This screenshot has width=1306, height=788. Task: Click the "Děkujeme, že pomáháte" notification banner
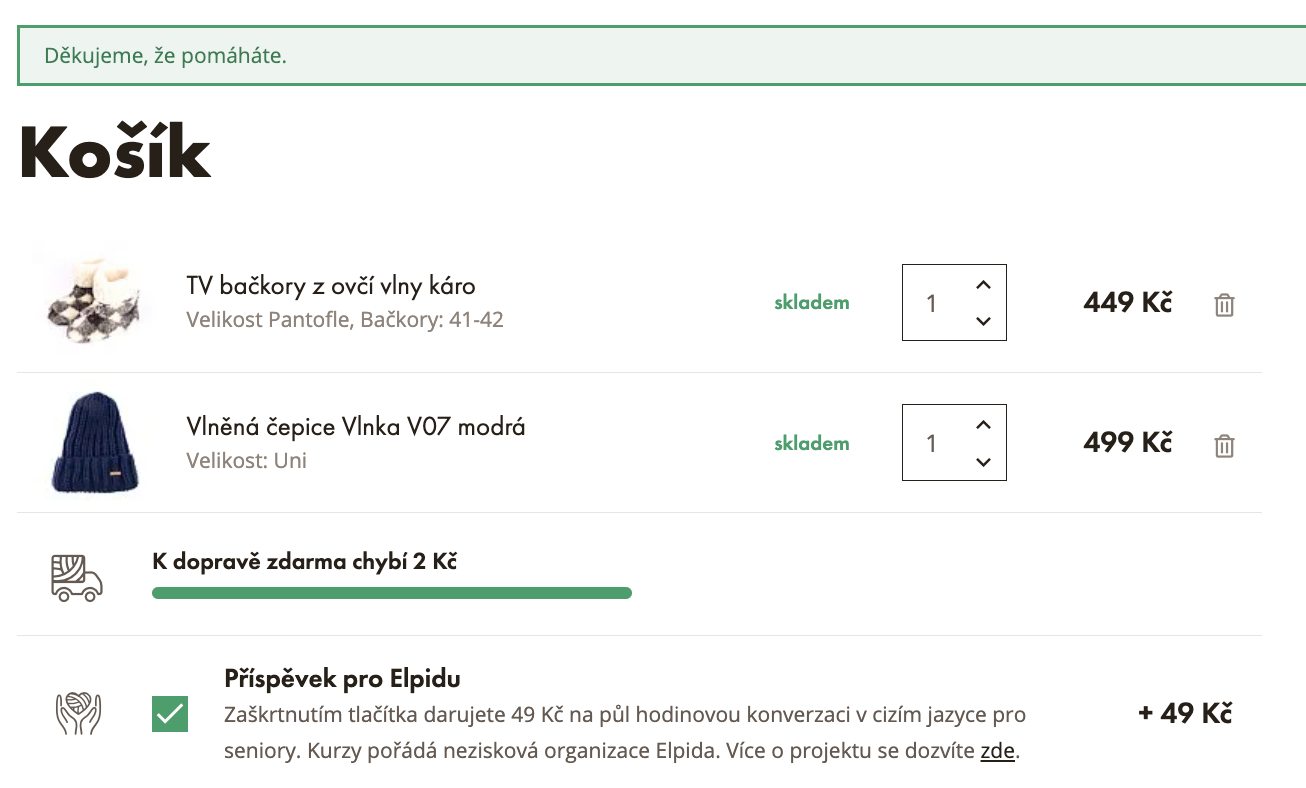pos(660,56)
